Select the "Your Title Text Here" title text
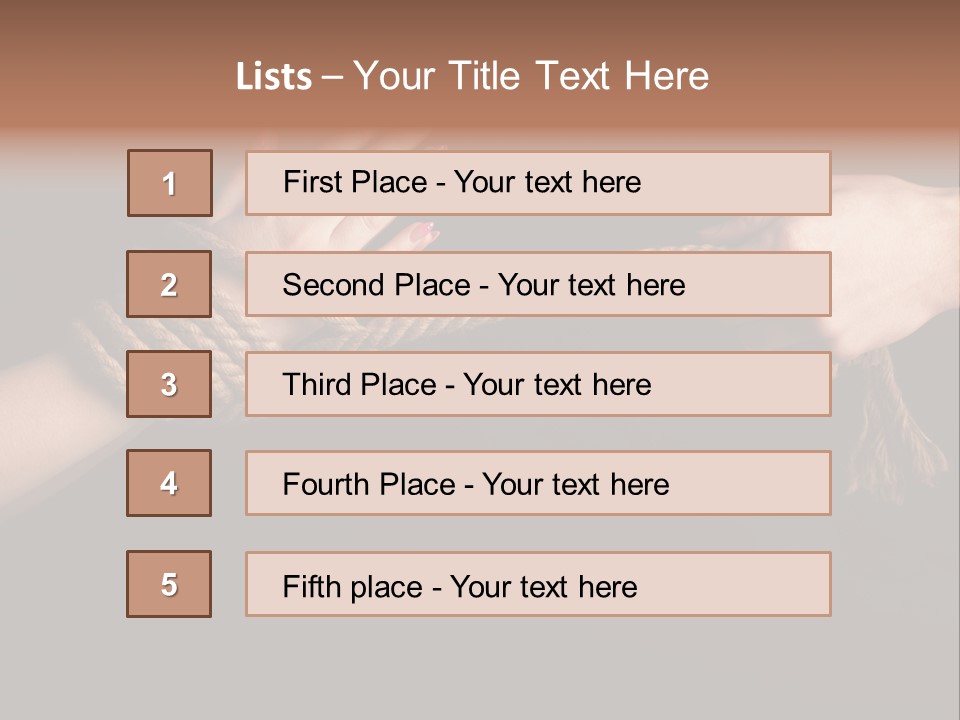Viewport: 960px width, 720px height. point(531,77)
